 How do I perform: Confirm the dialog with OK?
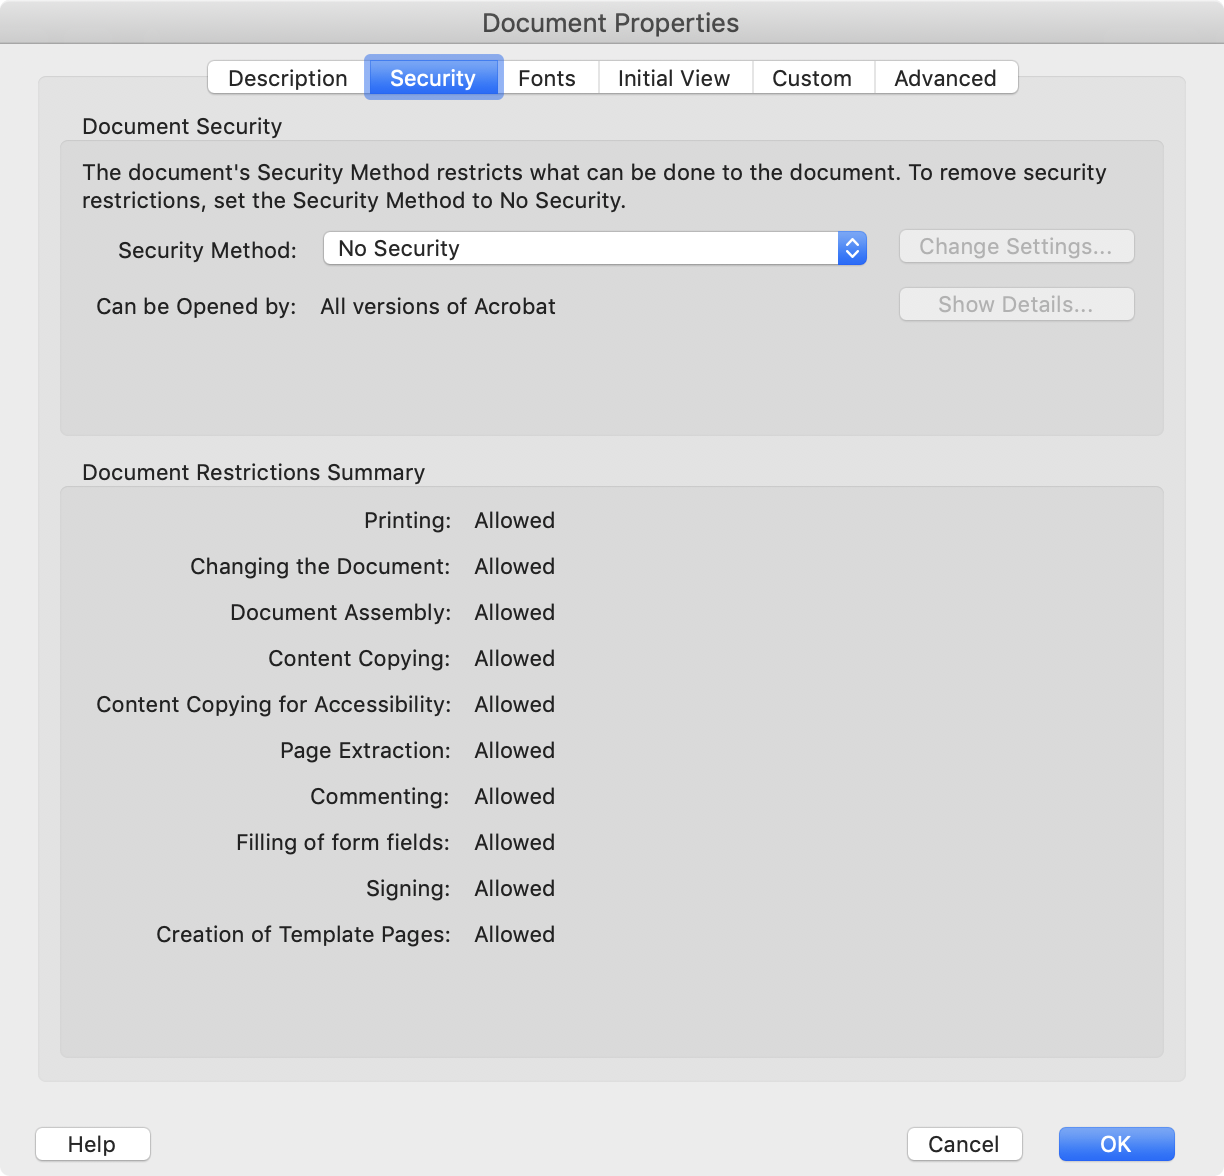click(x=1116, y=1144)
